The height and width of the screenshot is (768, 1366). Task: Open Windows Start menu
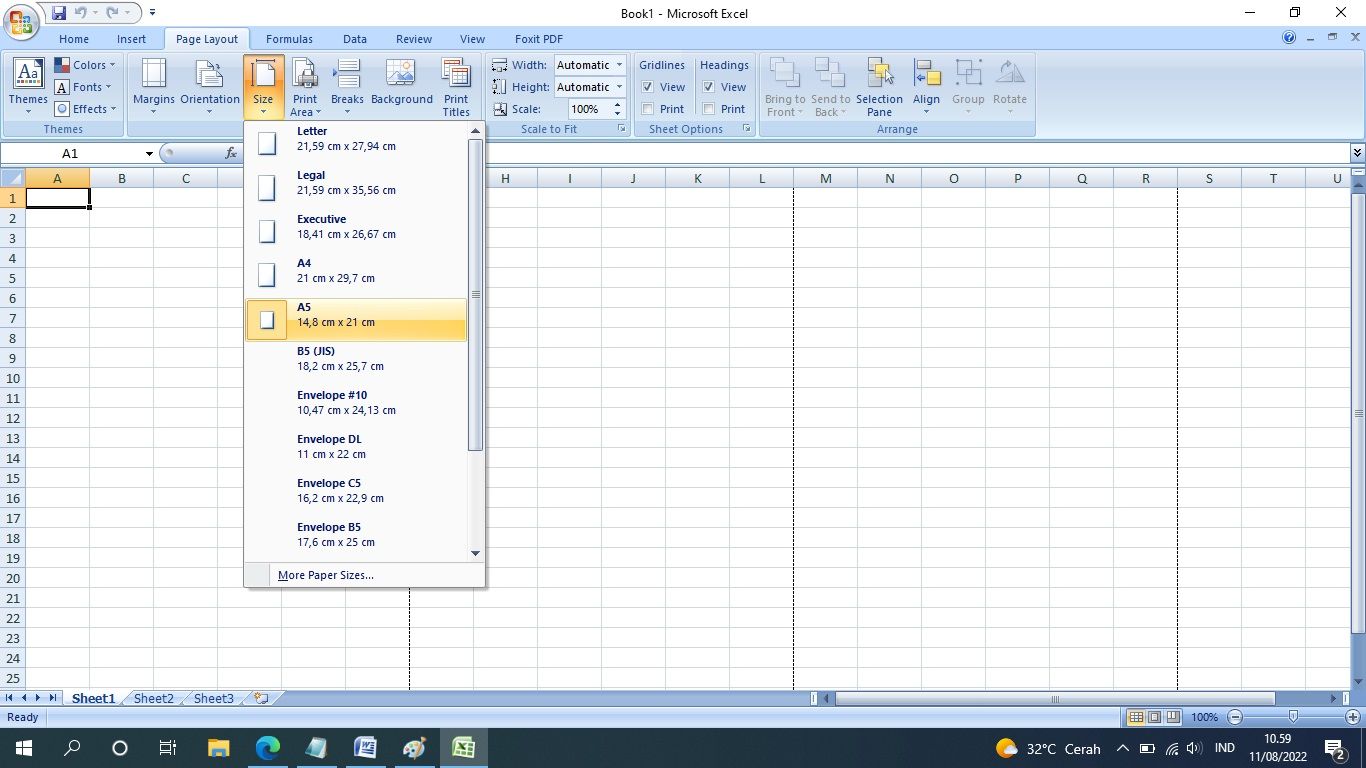23,748
